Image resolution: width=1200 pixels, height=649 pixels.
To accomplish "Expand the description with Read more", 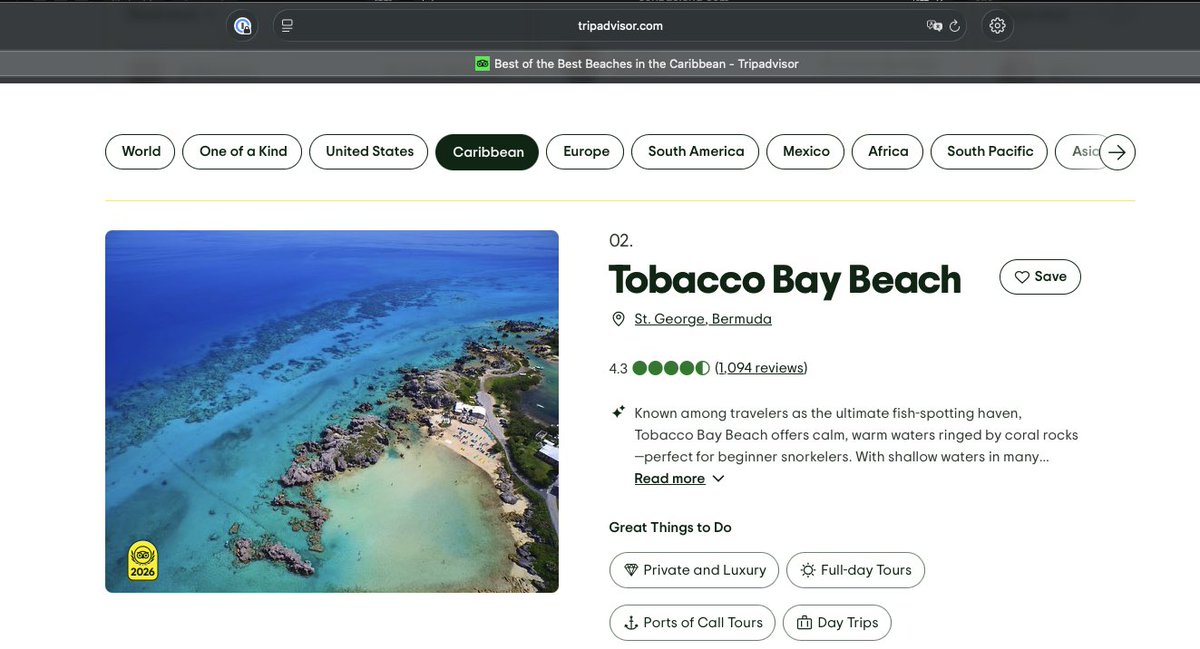I will (x=670, y=479).
